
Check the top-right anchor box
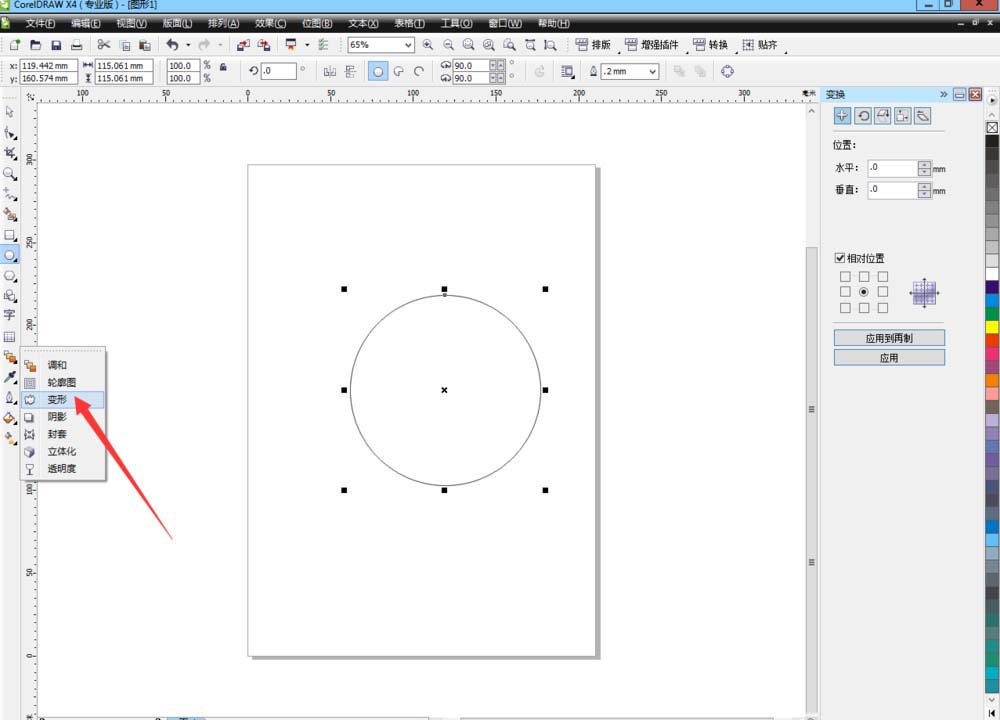(883, 276)
